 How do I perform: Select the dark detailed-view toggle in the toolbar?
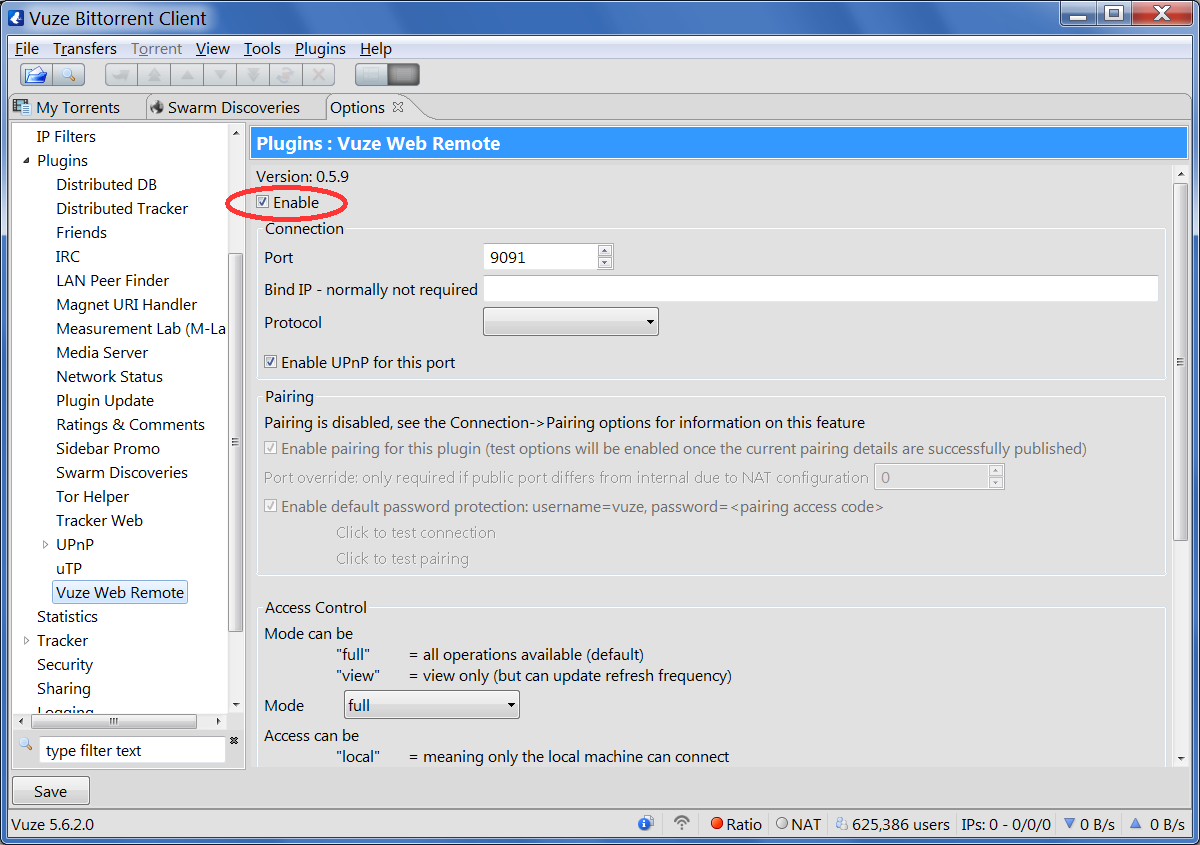404,74
